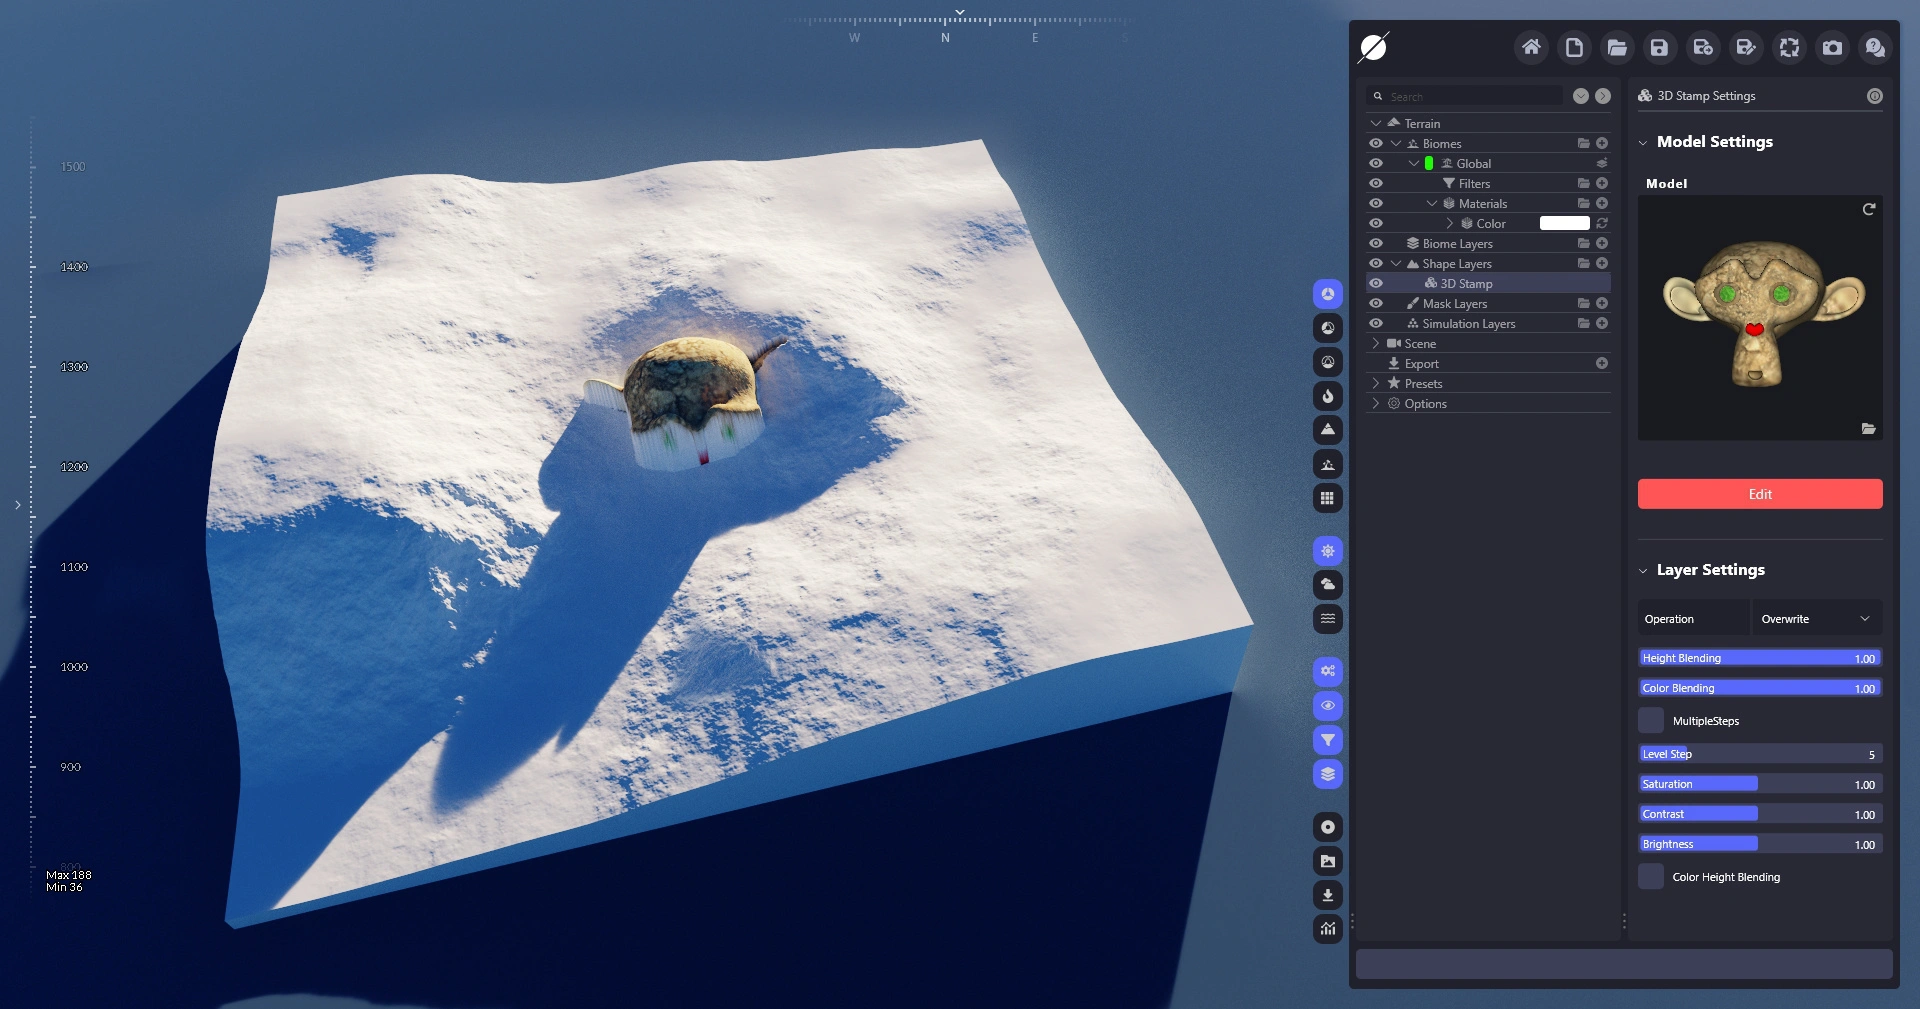
Task: Enable the MultipleSteps checkbox
Action: (1651, 721)
